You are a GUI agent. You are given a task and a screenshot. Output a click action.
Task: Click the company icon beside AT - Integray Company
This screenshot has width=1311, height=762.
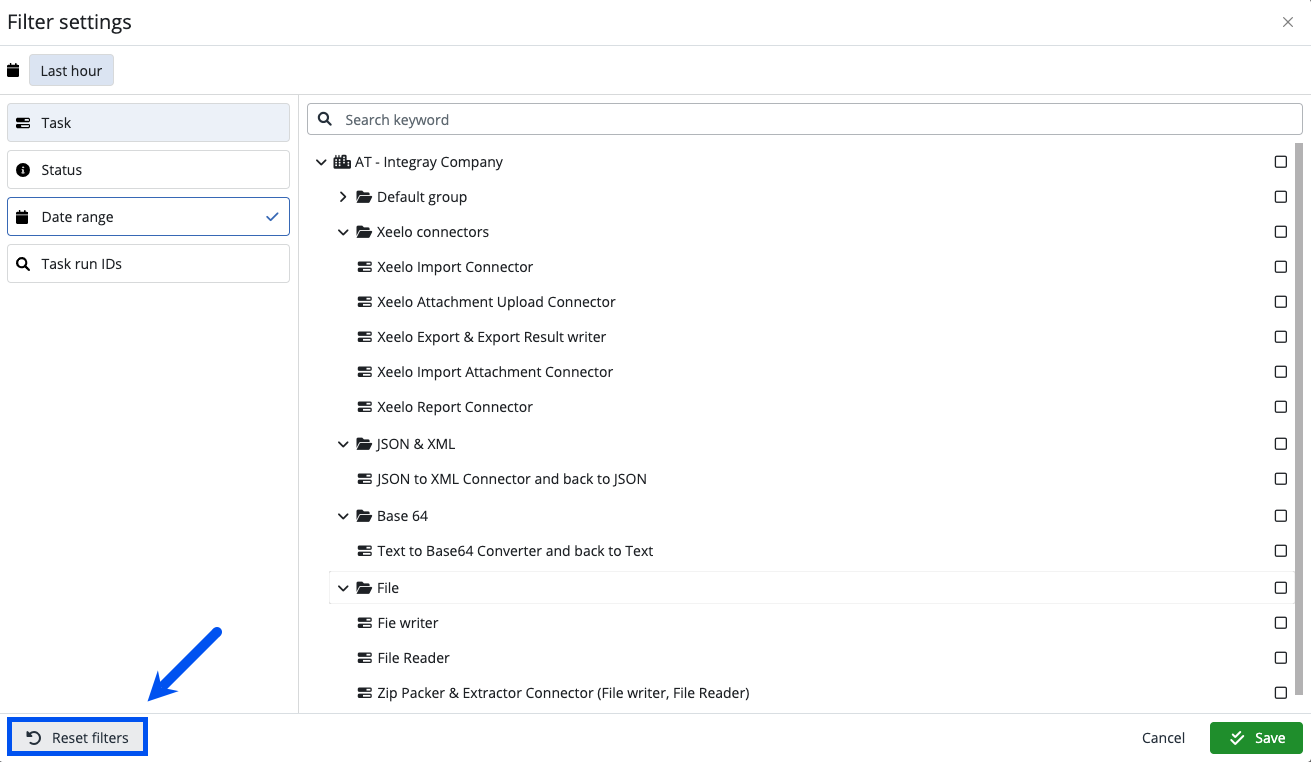342,161
